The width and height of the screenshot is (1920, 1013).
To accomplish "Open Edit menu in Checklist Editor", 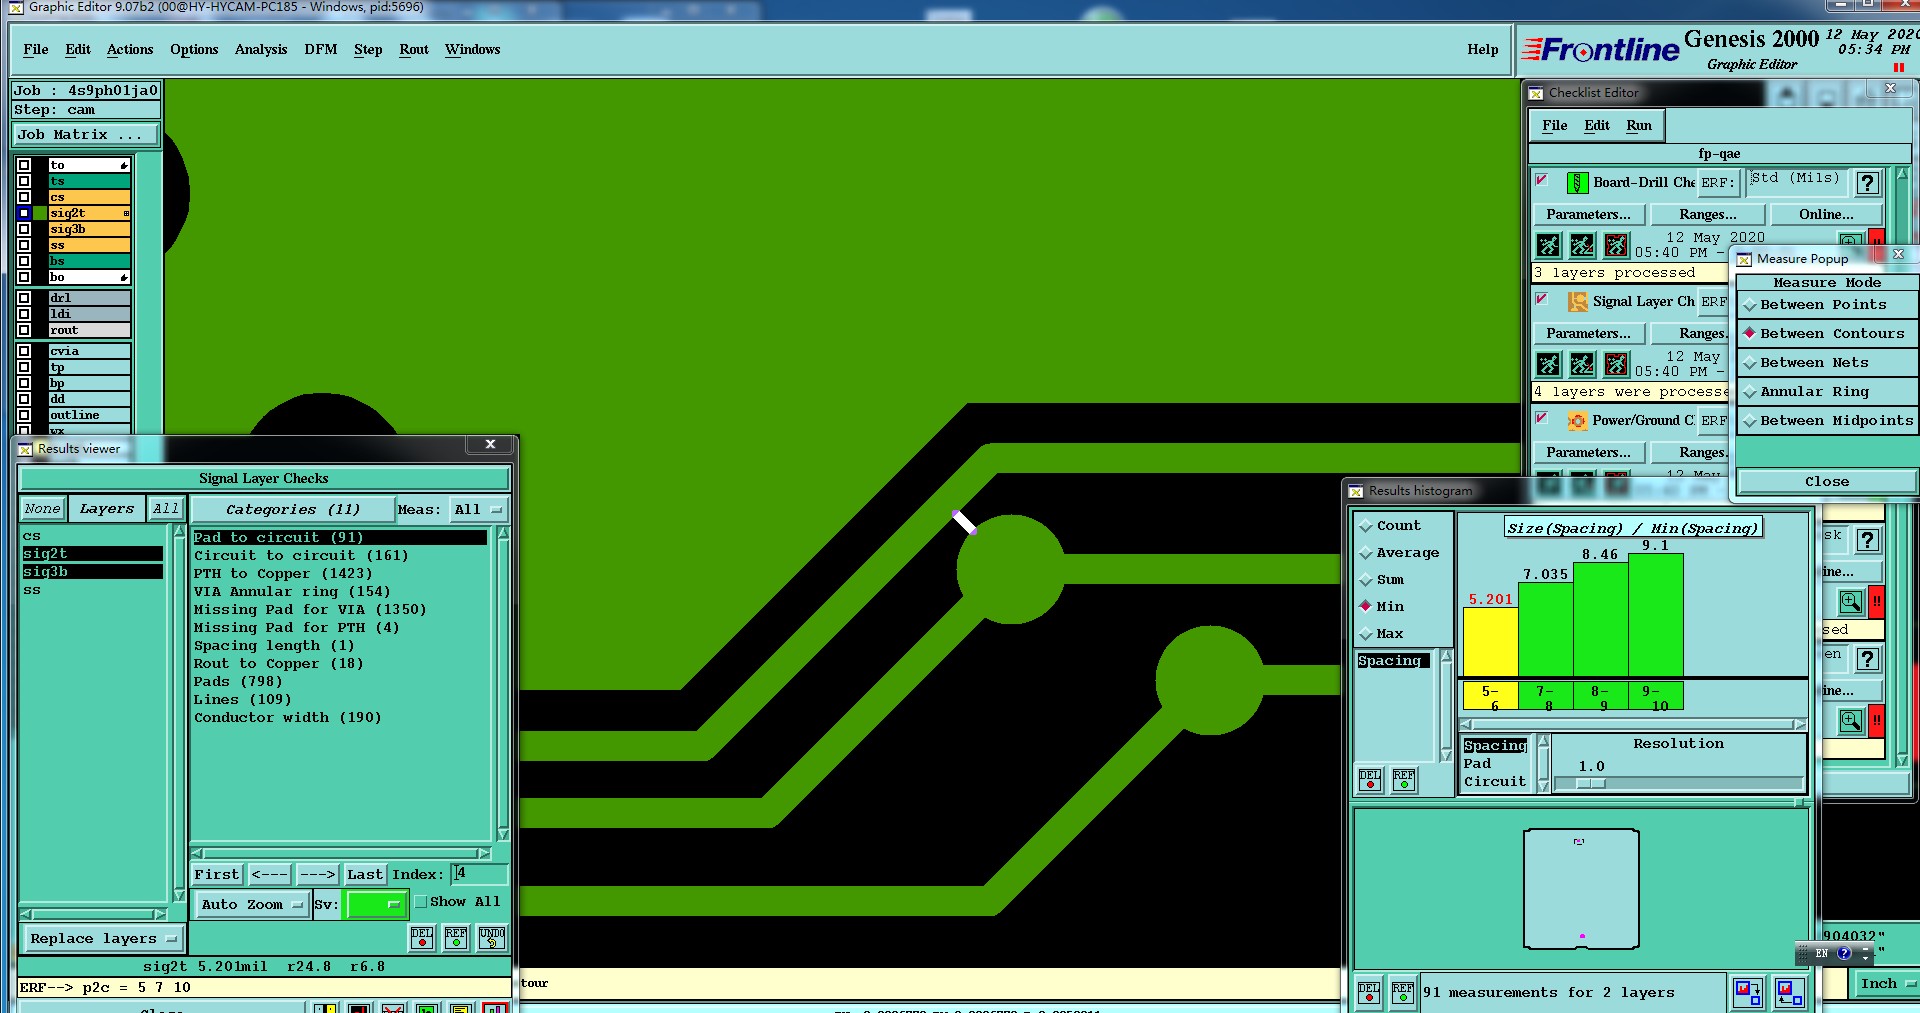I will tap(1597, 125).
